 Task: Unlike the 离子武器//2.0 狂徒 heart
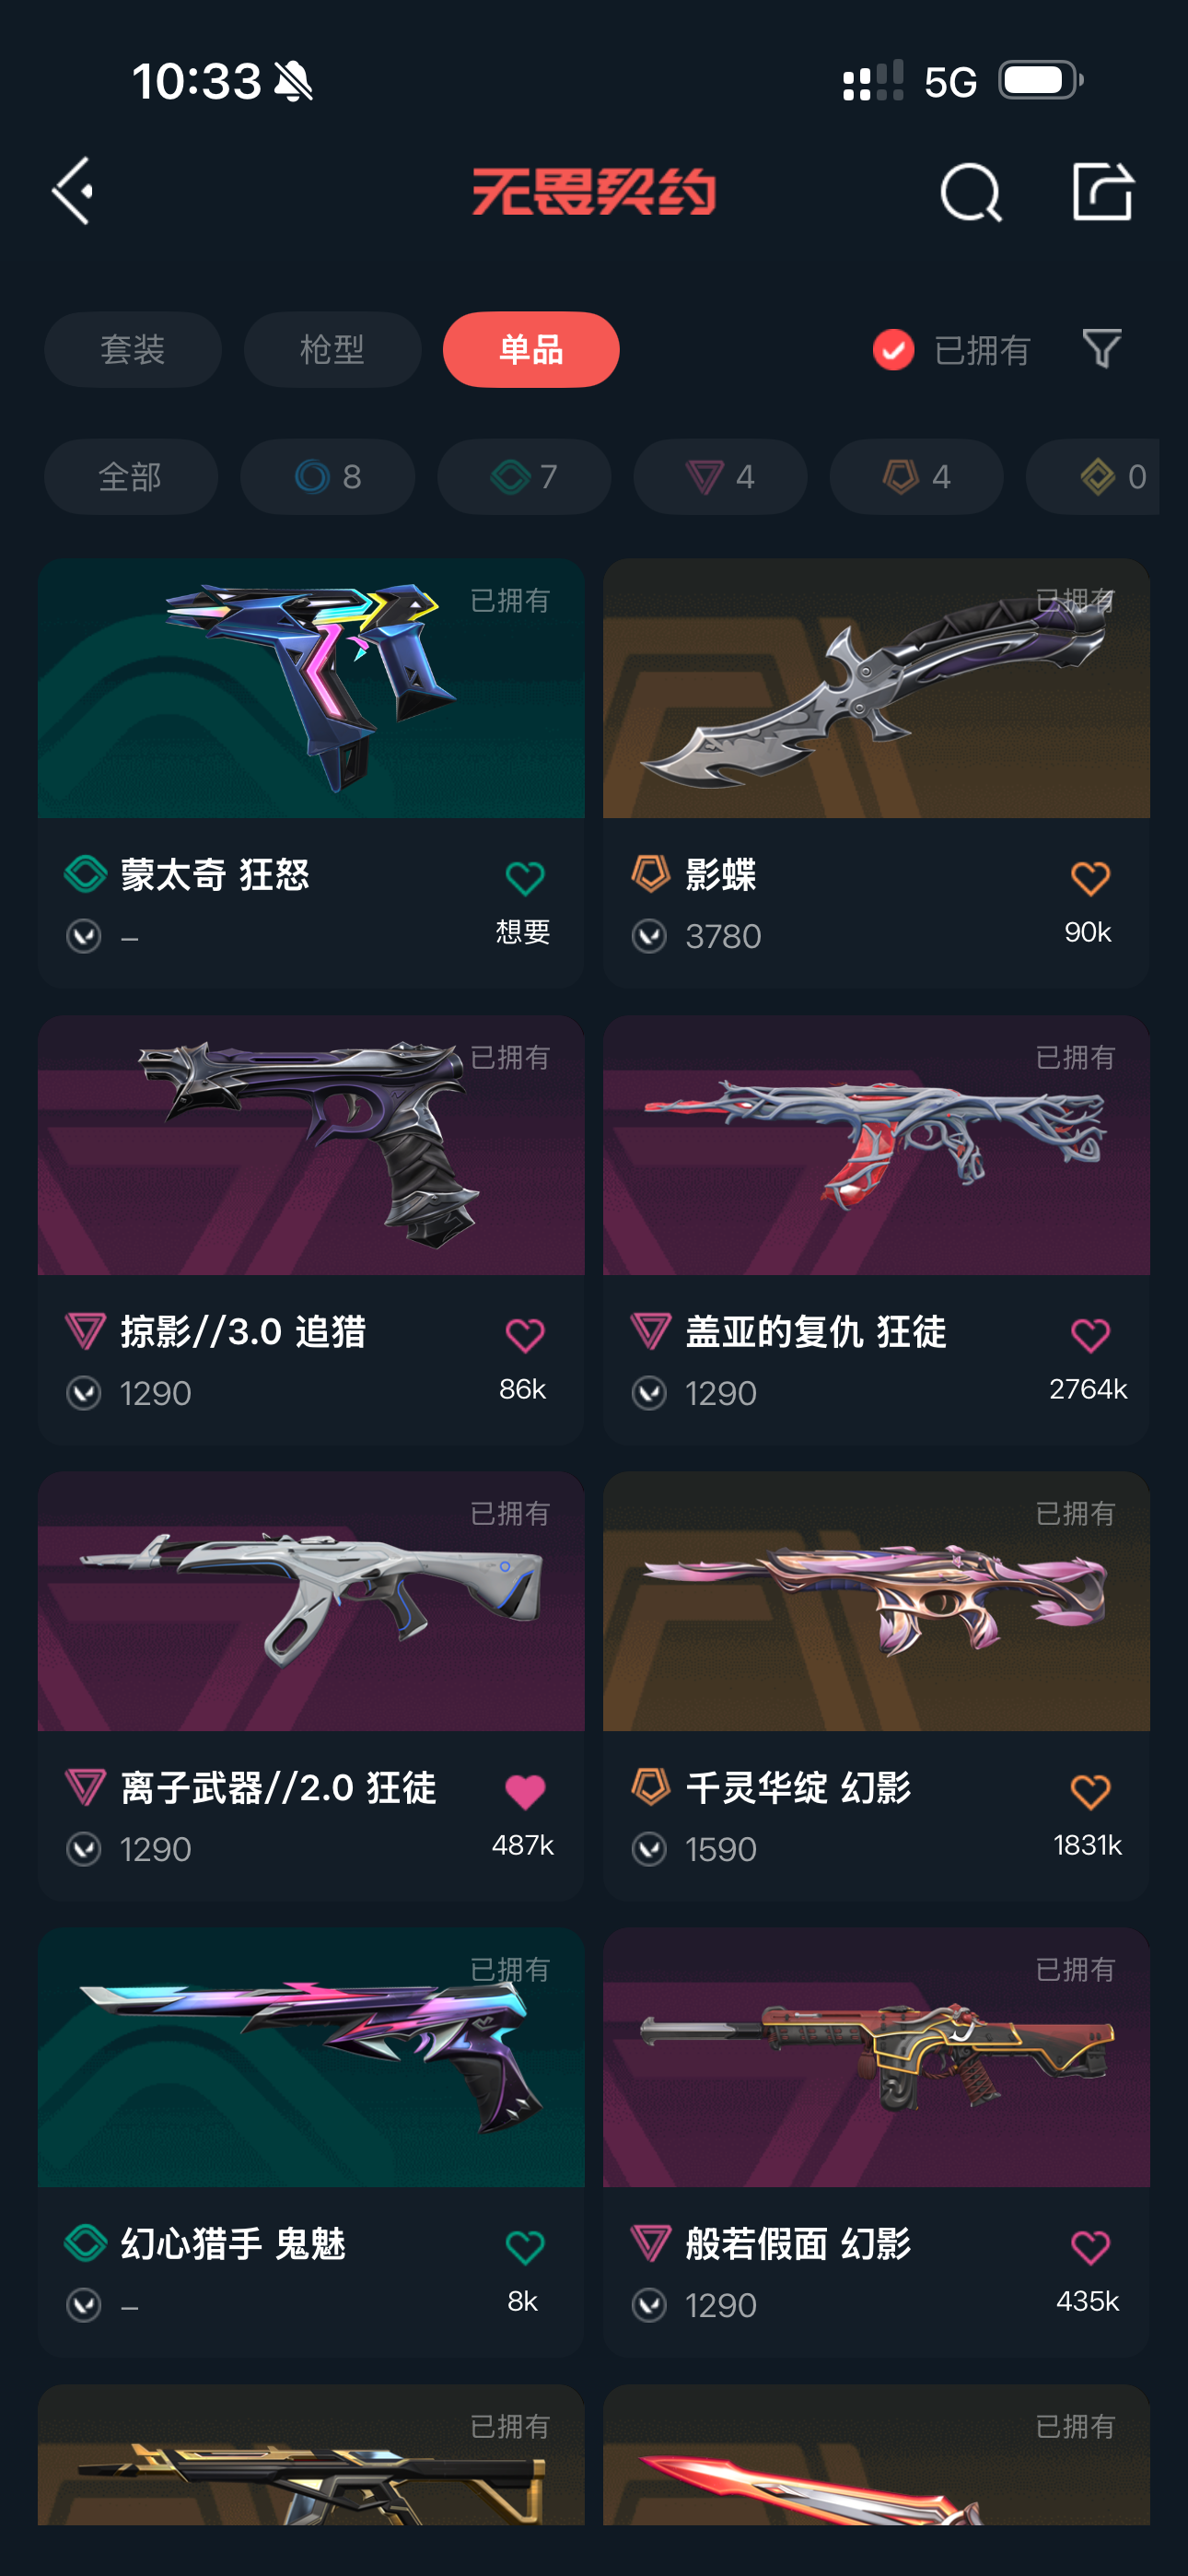click(525, 1791)
